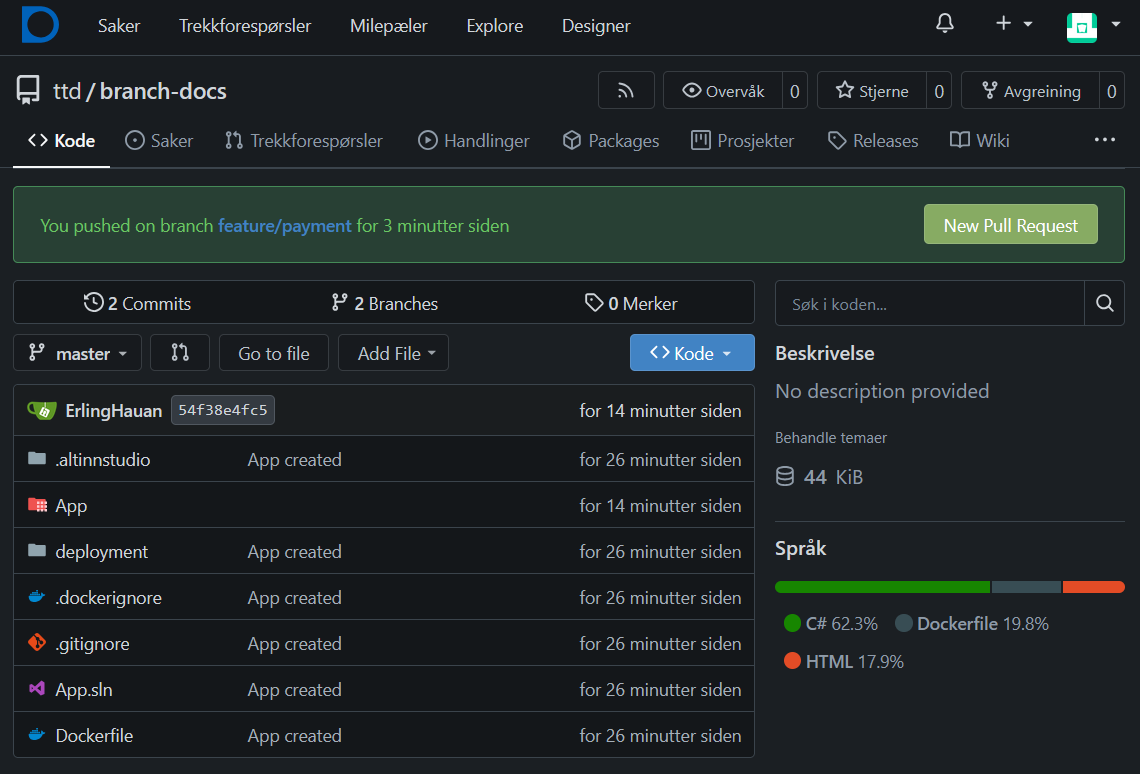Click the Søk i koden search field
1140x774 pixels.
tap(929, 304)
